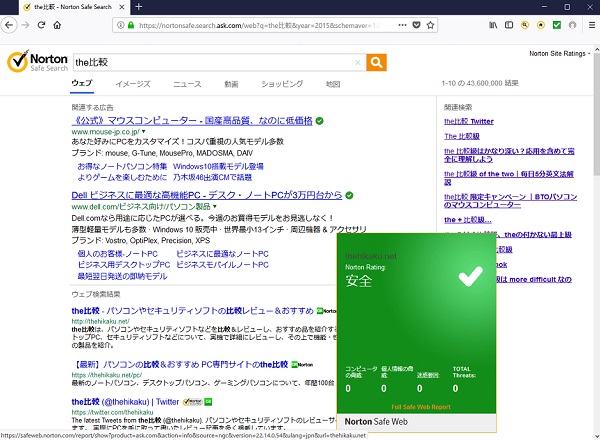Click related search The 比較級
Image resolution: width=600 pixels, height=440 pixels.
coord(462,136)
